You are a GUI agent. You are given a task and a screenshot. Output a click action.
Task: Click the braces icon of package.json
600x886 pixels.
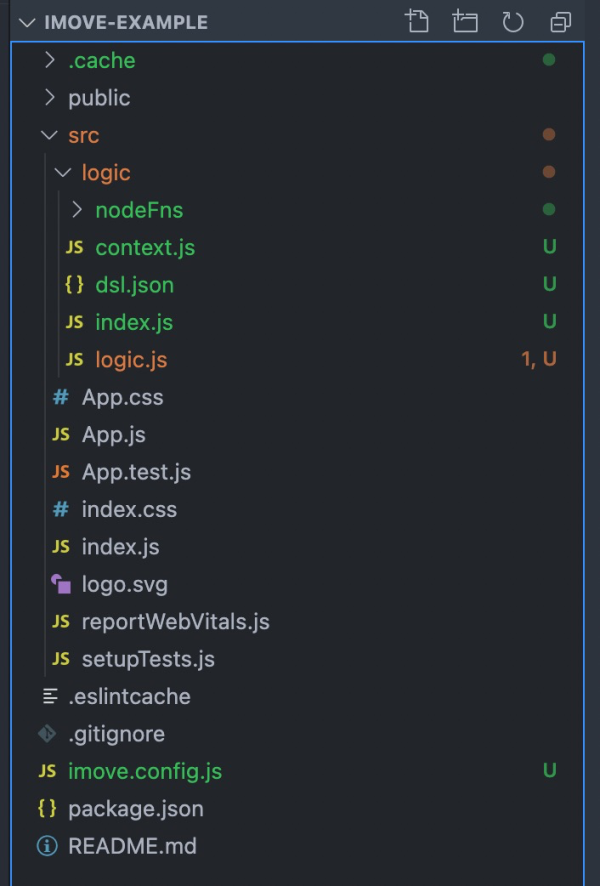tap(47, 809)
